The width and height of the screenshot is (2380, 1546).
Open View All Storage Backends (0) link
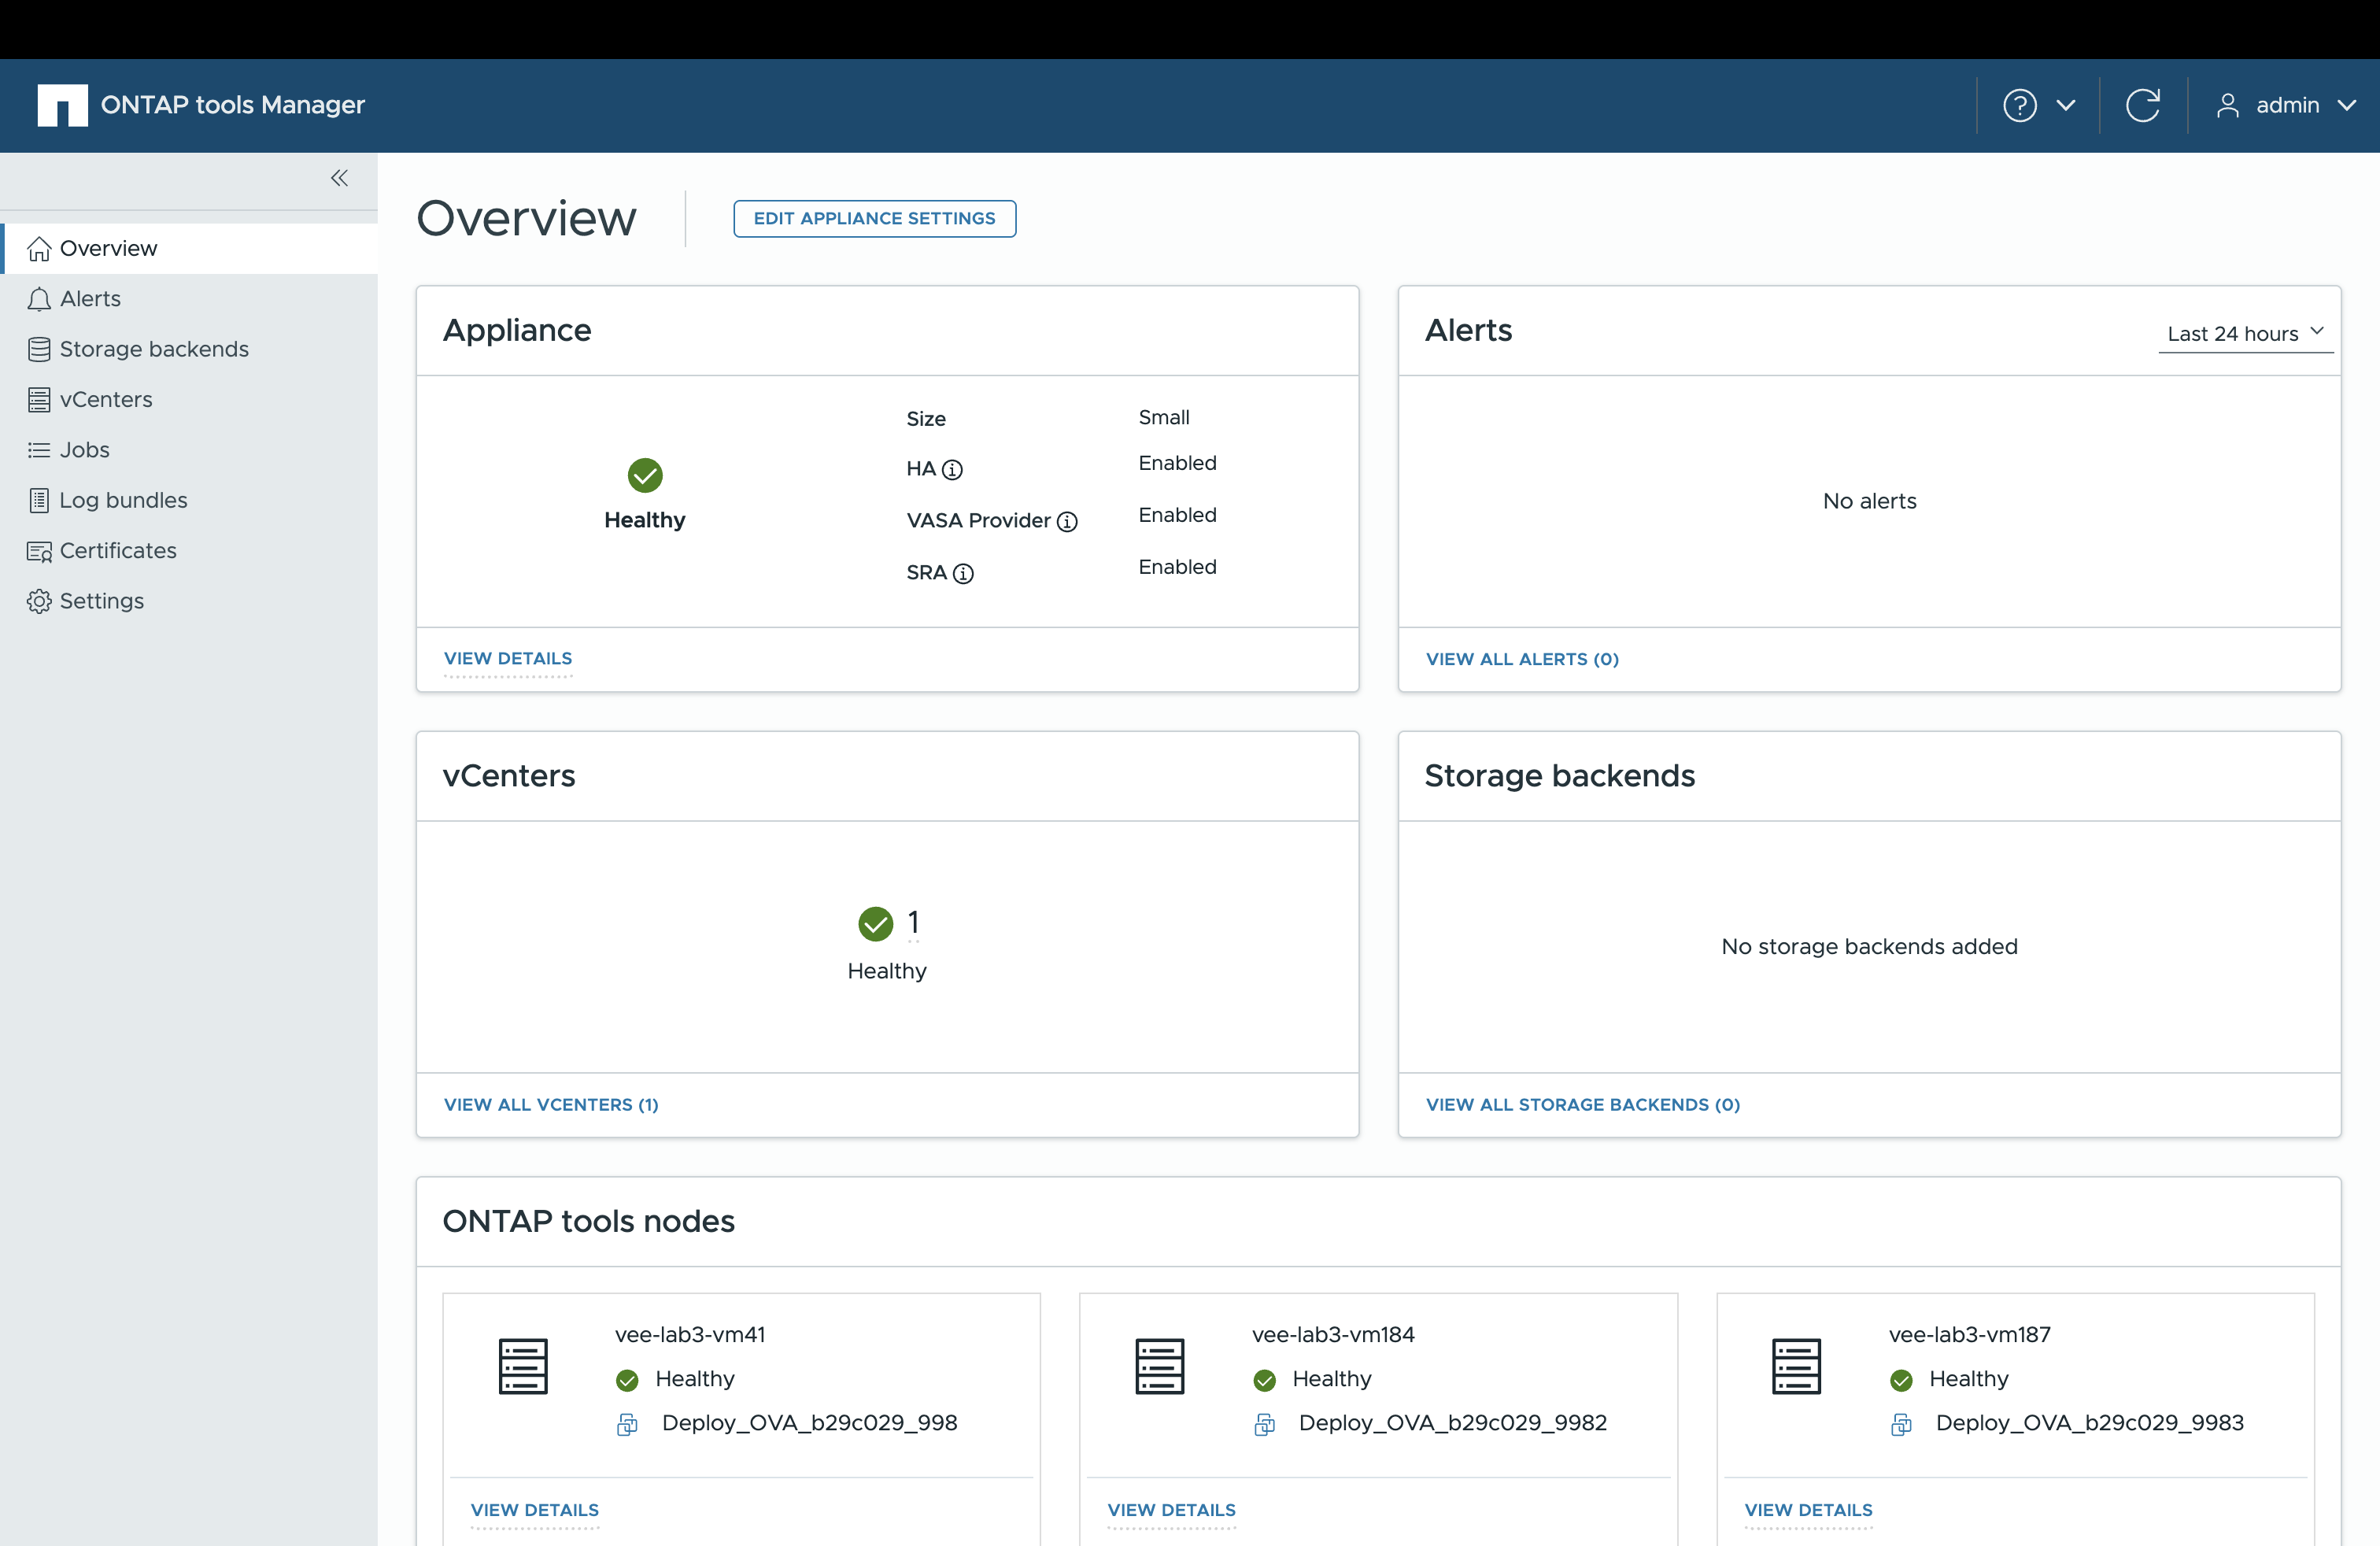(x=1582, y=1104)
